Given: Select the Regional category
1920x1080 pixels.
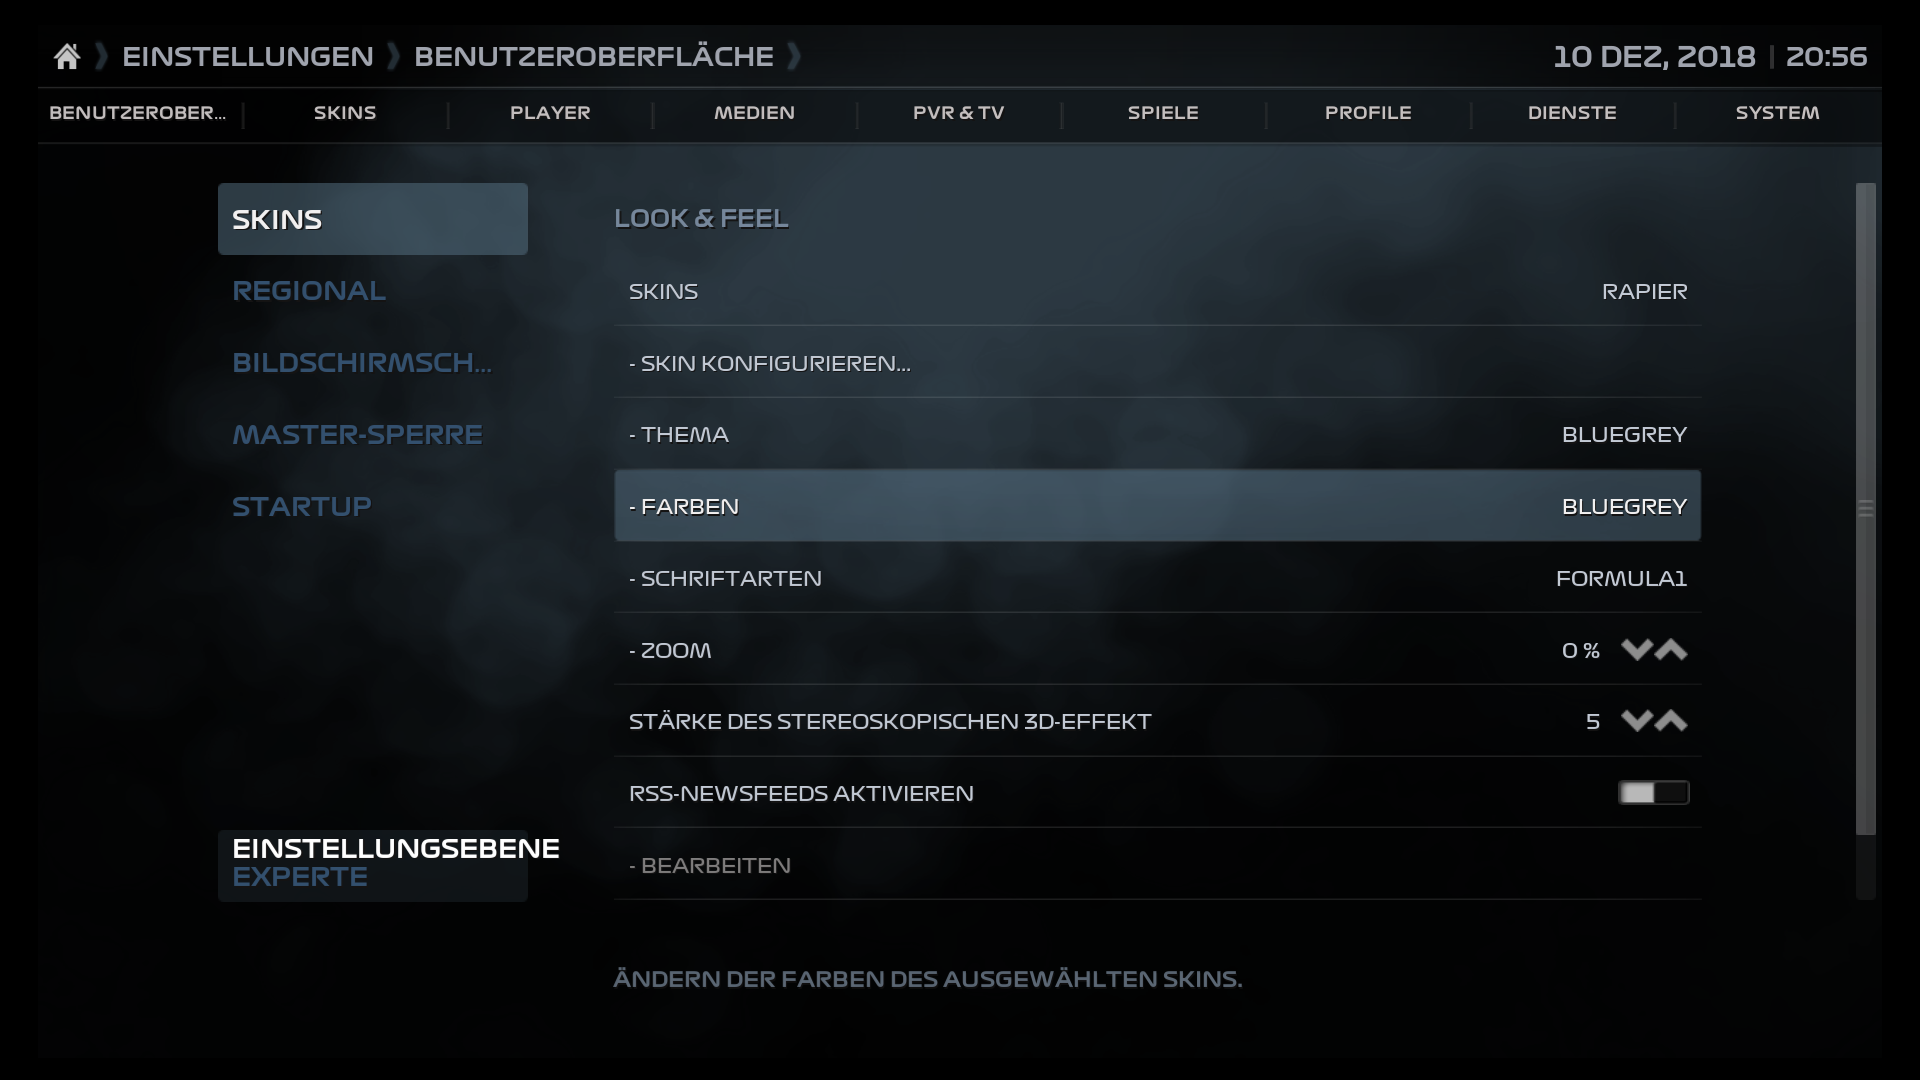Looking at the screenshot, I should tap(372, 290).
